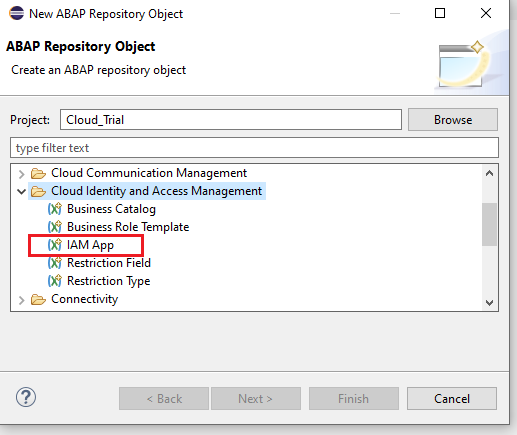This screenshot has height=435, width=517.
Task: Click the Connectivity folder icon
Action: (38, 299)
